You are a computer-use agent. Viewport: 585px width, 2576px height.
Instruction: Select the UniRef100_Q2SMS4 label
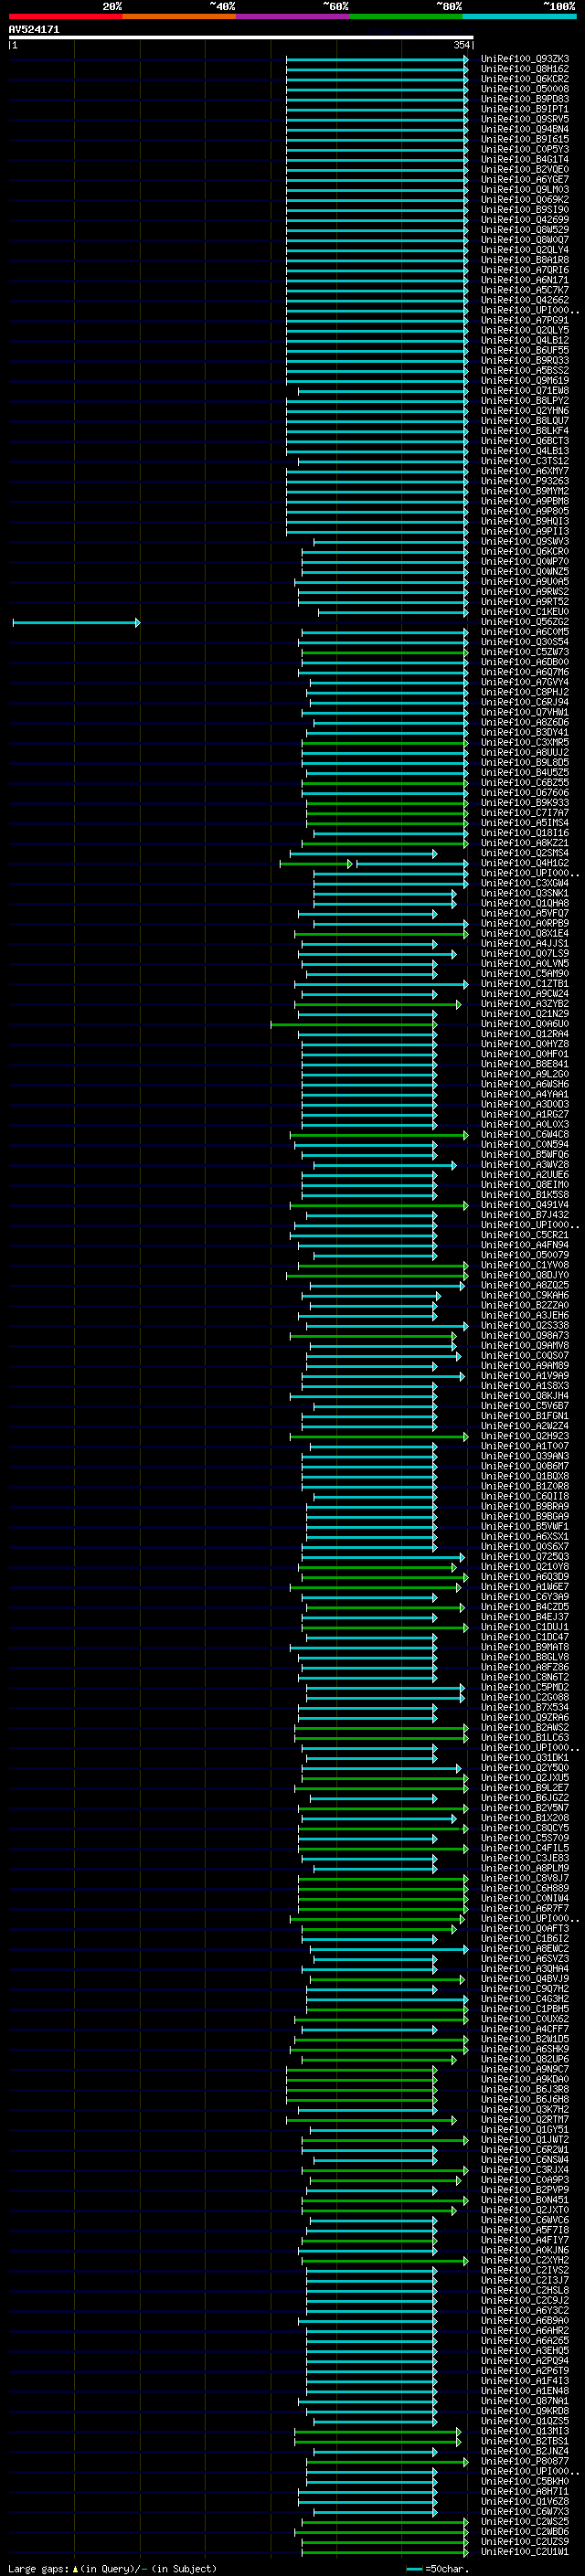coord(524,853)
